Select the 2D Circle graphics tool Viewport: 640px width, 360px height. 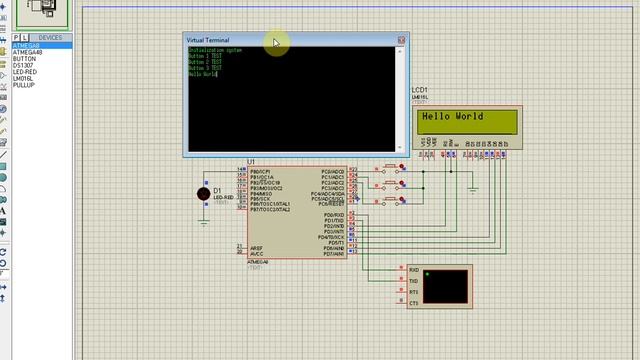click(2, 178)
